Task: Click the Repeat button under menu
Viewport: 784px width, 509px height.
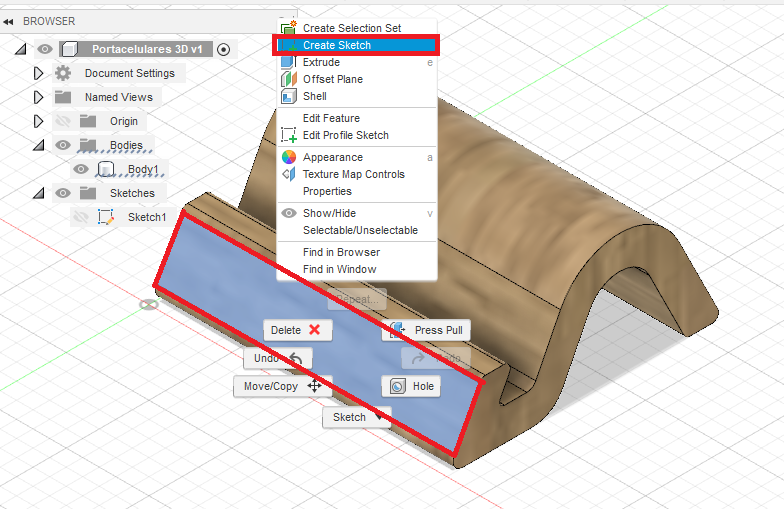Action: tap(357, 299)
